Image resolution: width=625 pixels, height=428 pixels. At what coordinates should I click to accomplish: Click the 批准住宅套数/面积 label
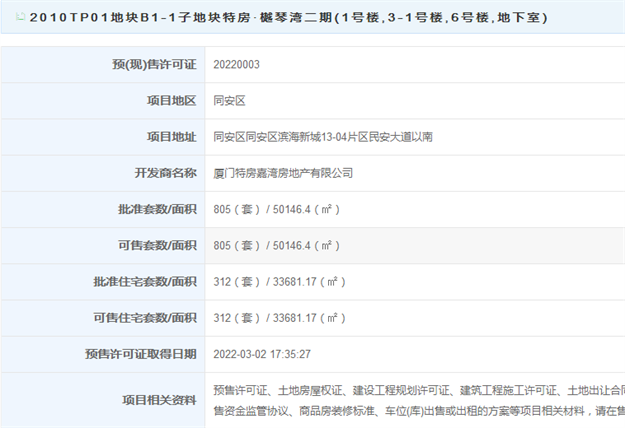tap(145, 282)
